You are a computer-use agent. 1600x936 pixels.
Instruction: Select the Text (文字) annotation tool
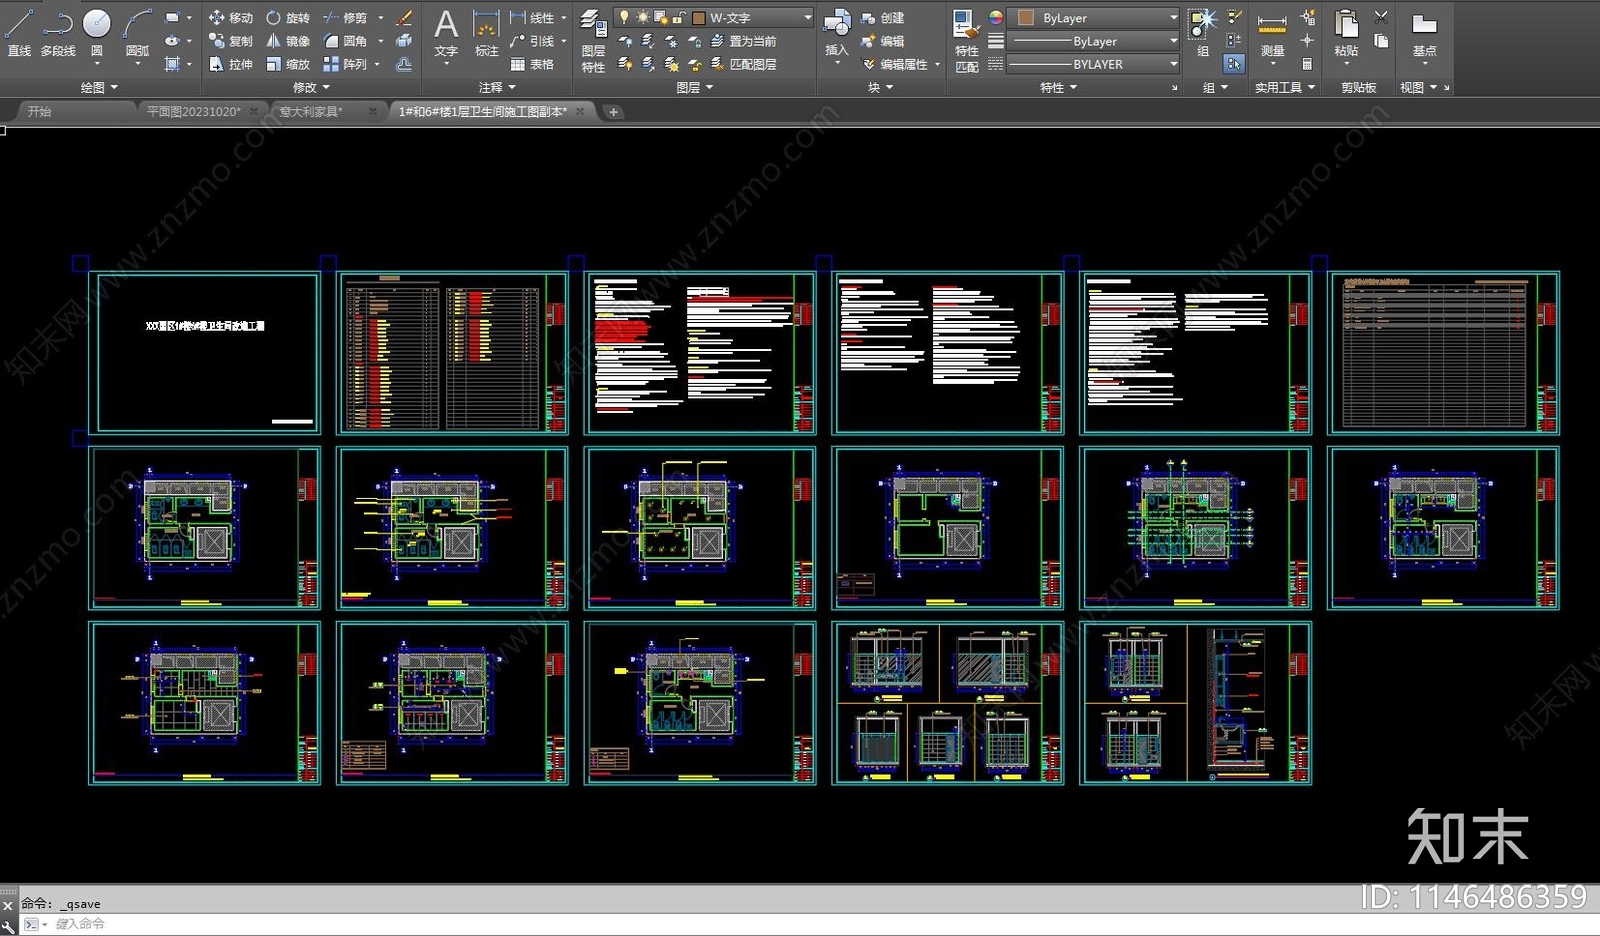click(446, 33)
